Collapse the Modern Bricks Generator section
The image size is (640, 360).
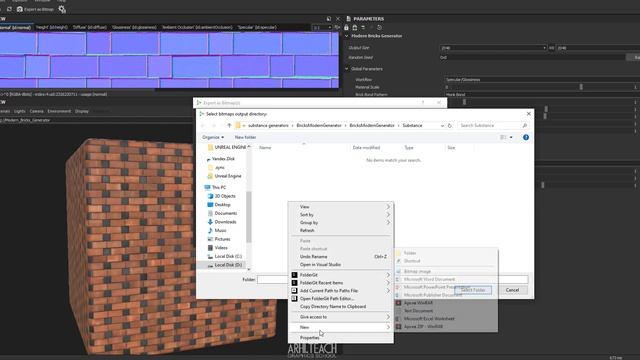pyautogui.click(x=347, y=36)
